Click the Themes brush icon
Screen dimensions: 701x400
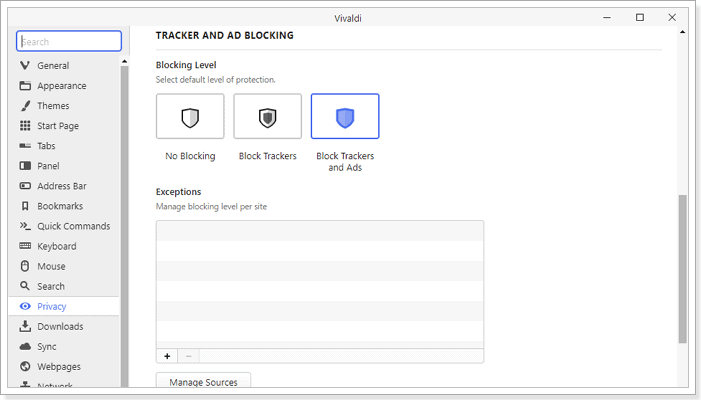(x=25, y=106)
